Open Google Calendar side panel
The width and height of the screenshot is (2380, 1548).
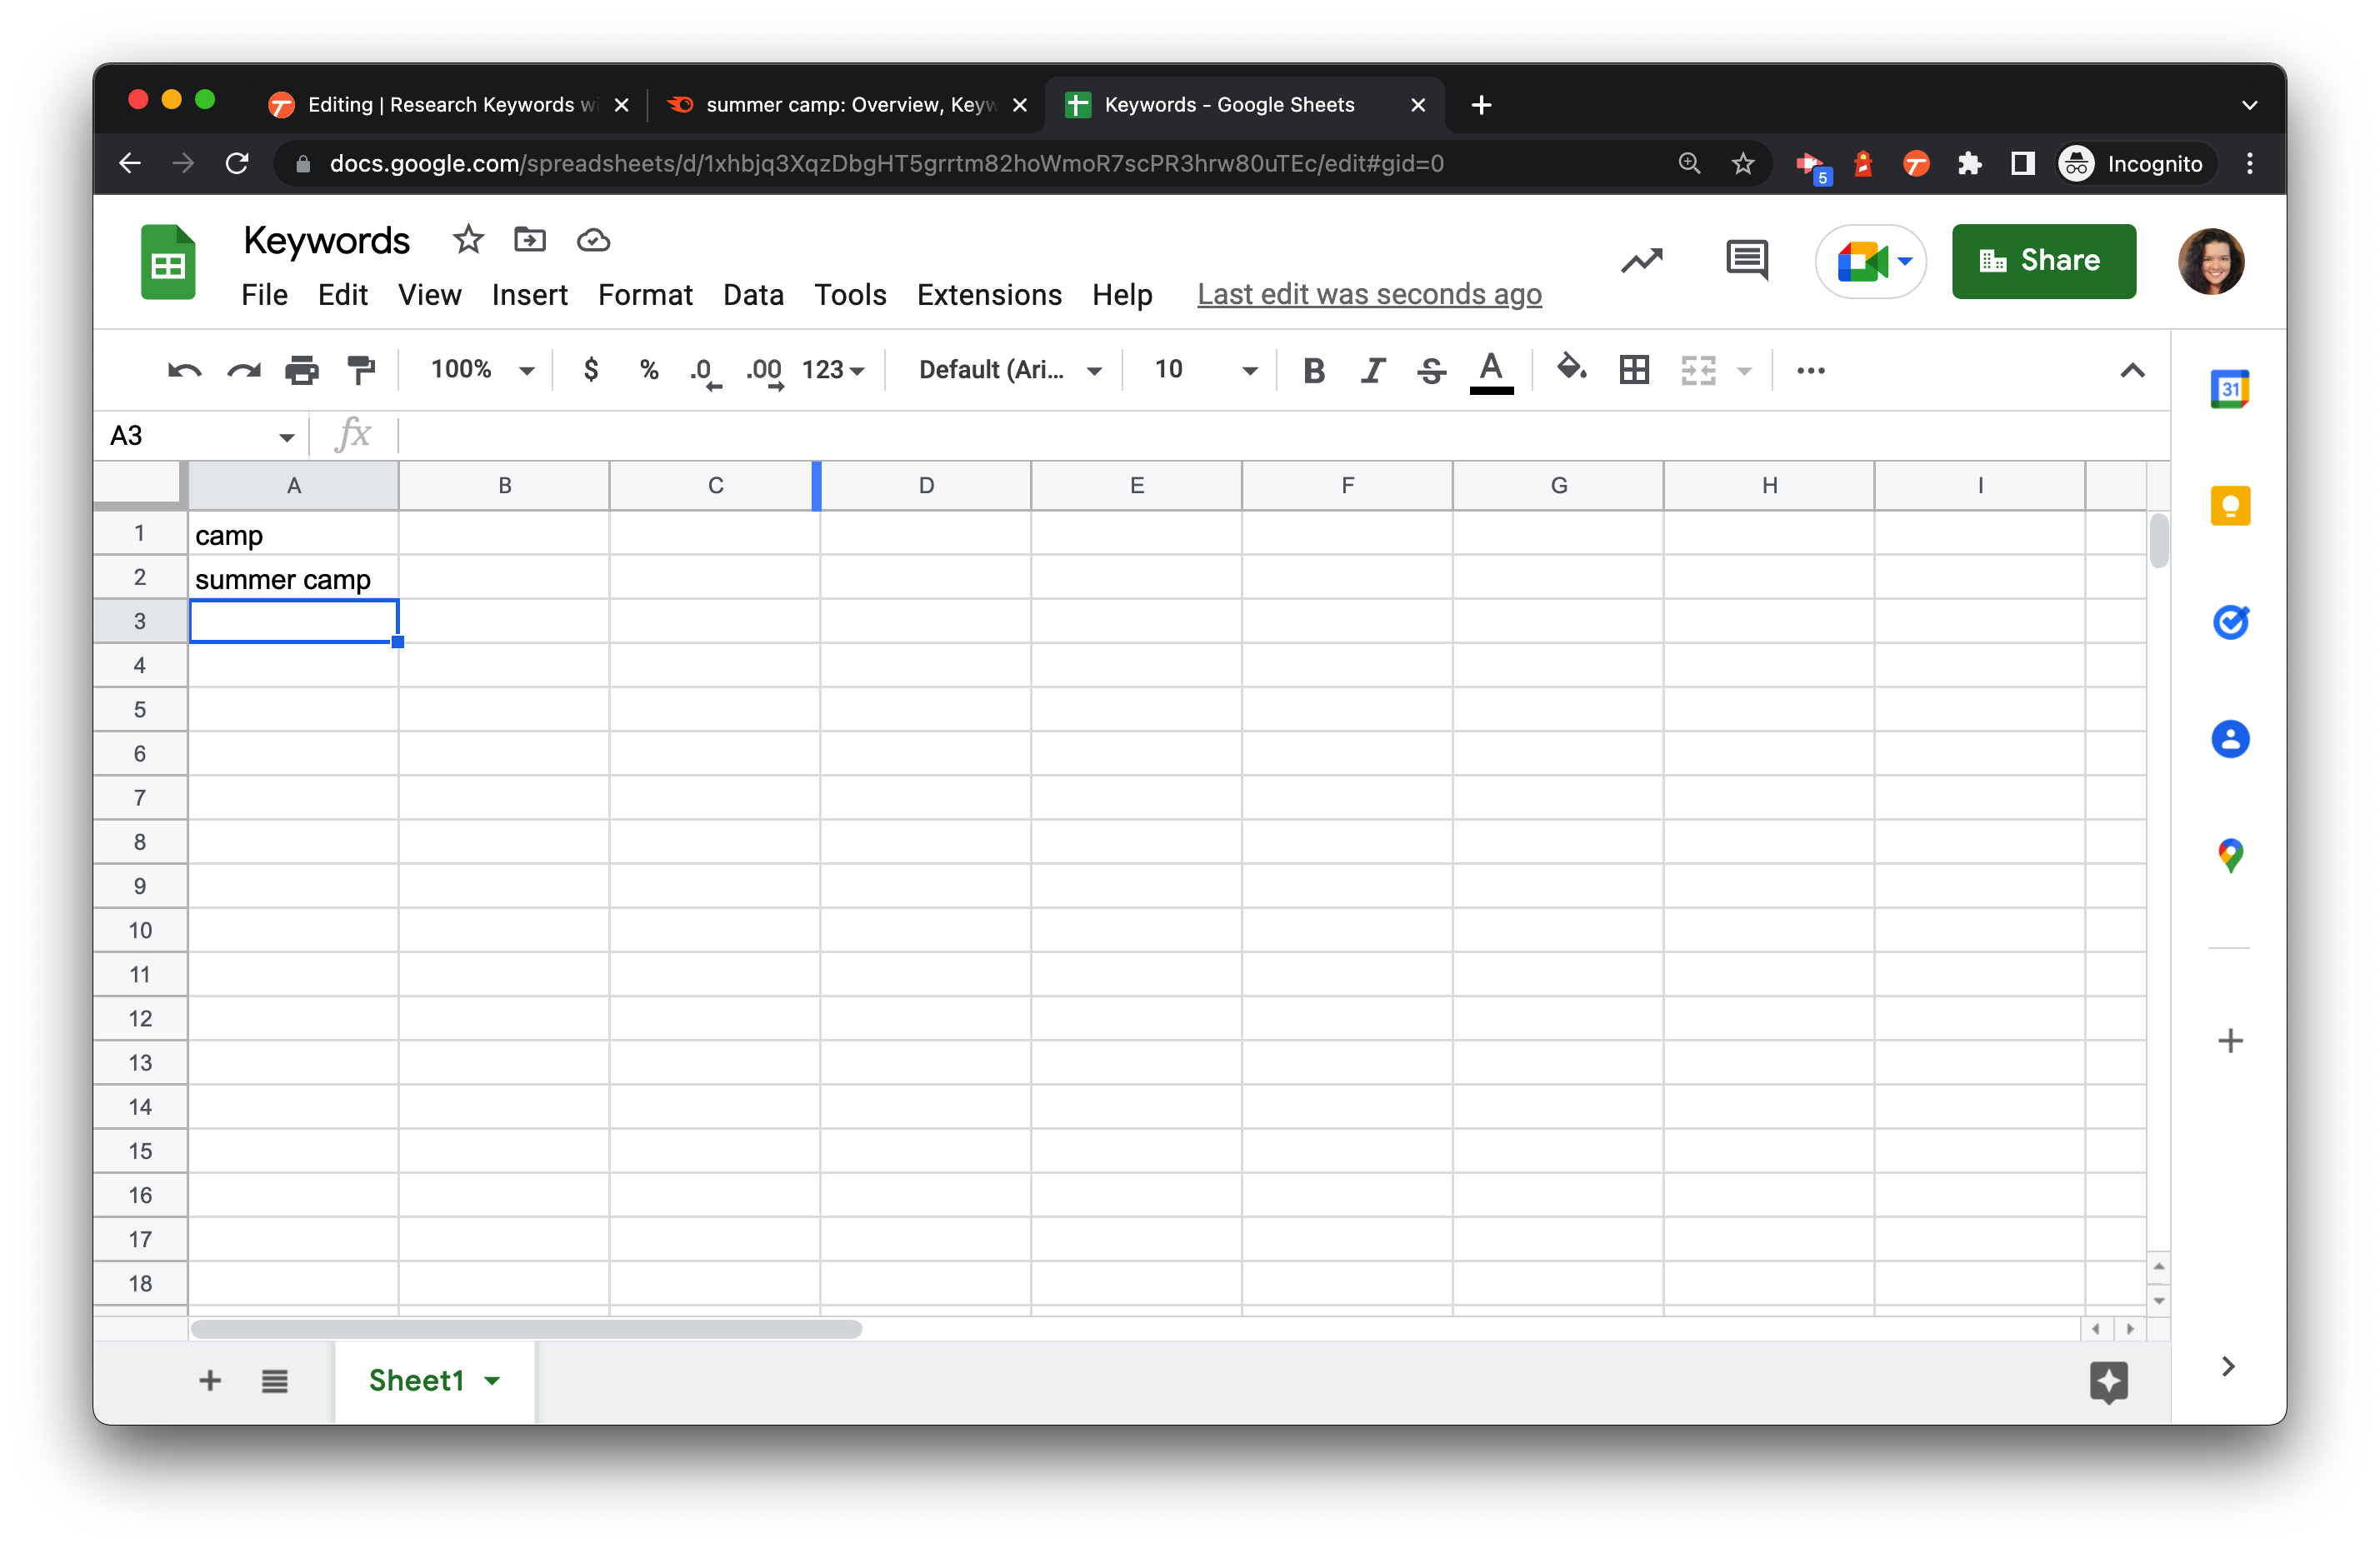(x=2229, y=389)
